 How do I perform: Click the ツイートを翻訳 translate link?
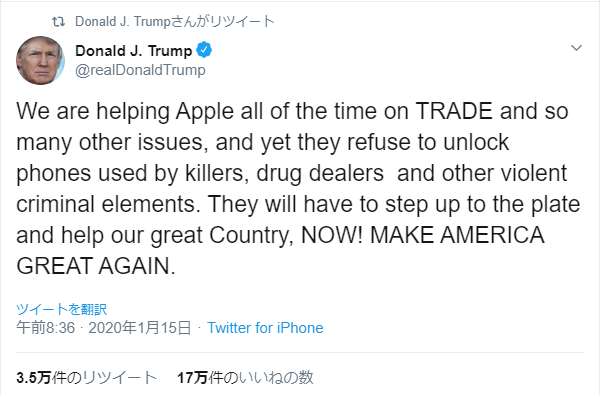[x=62, y=309]
